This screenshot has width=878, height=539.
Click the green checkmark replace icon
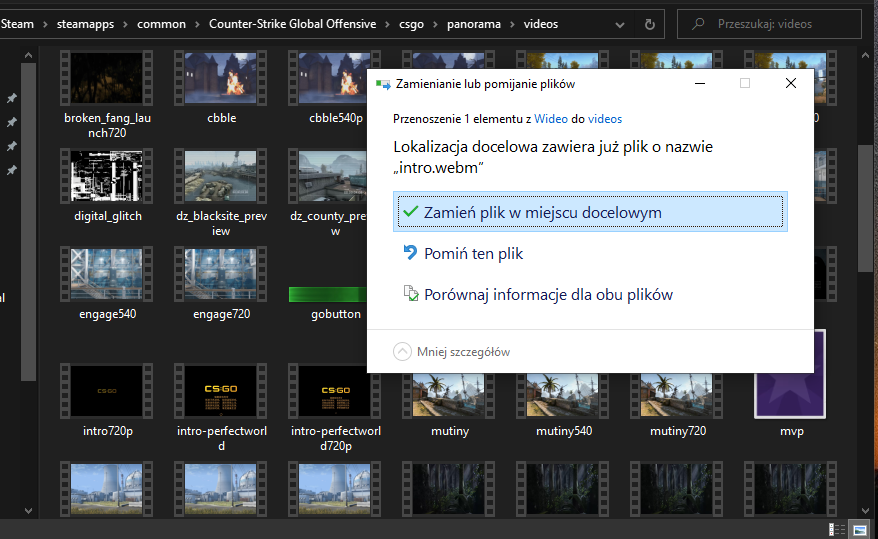[410, 212]
